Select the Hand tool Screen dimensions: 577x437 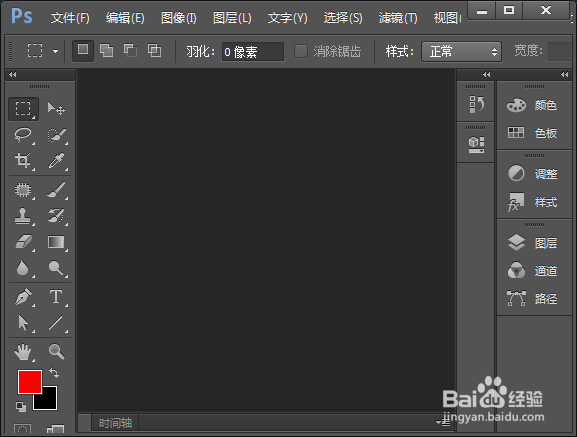tap(23, 352)
